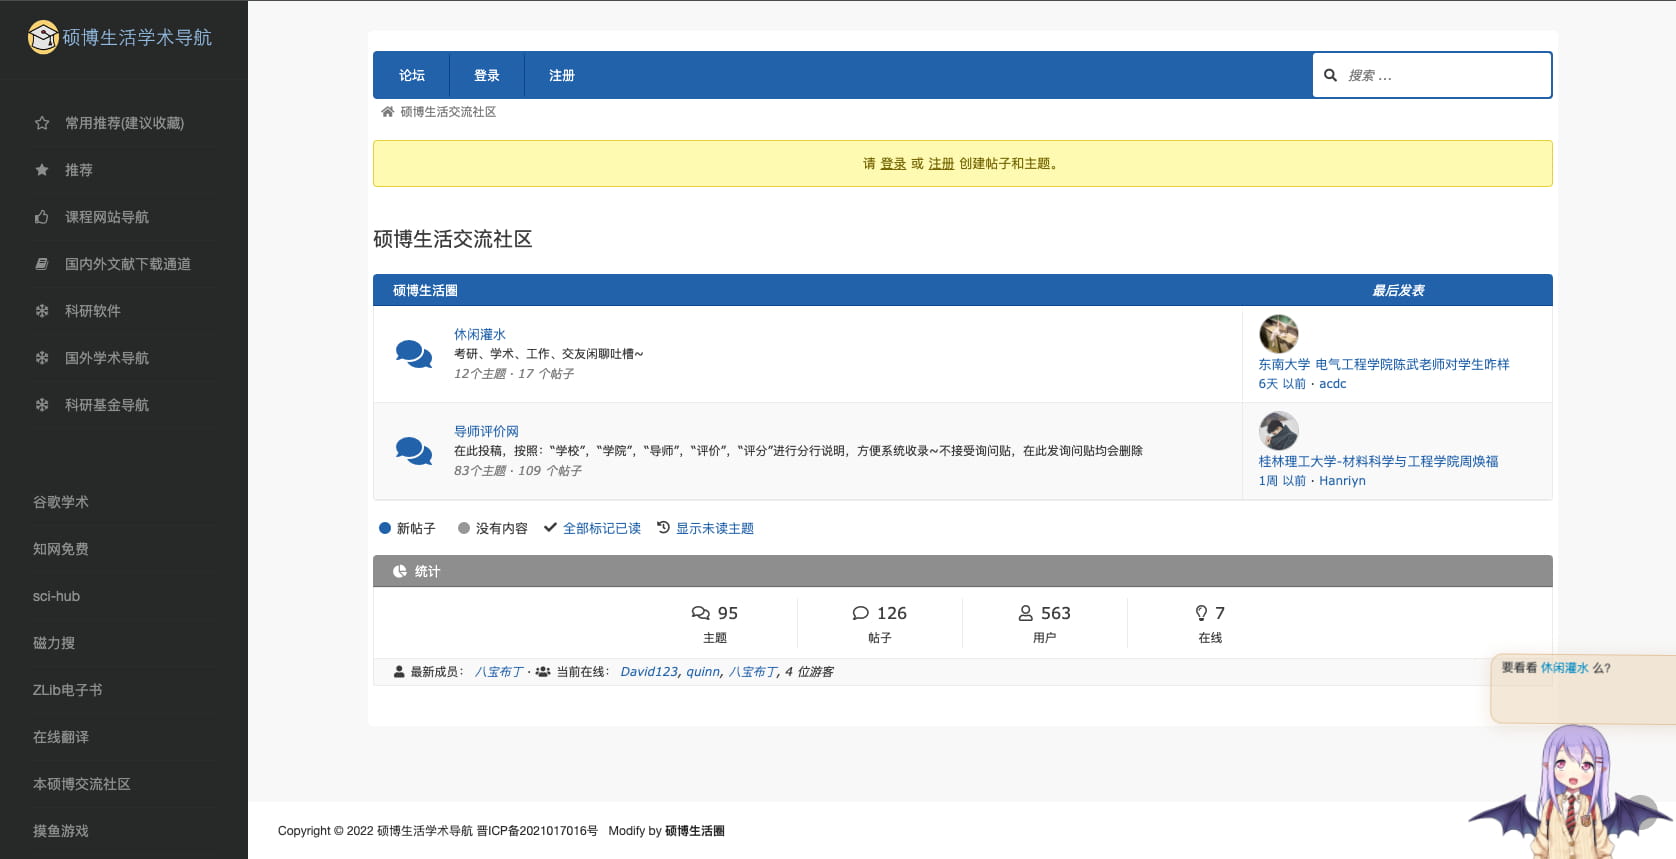Click the lightbulb icon beside online count 7
Screen dimensions: 1676x859
tap(1201, 613)
